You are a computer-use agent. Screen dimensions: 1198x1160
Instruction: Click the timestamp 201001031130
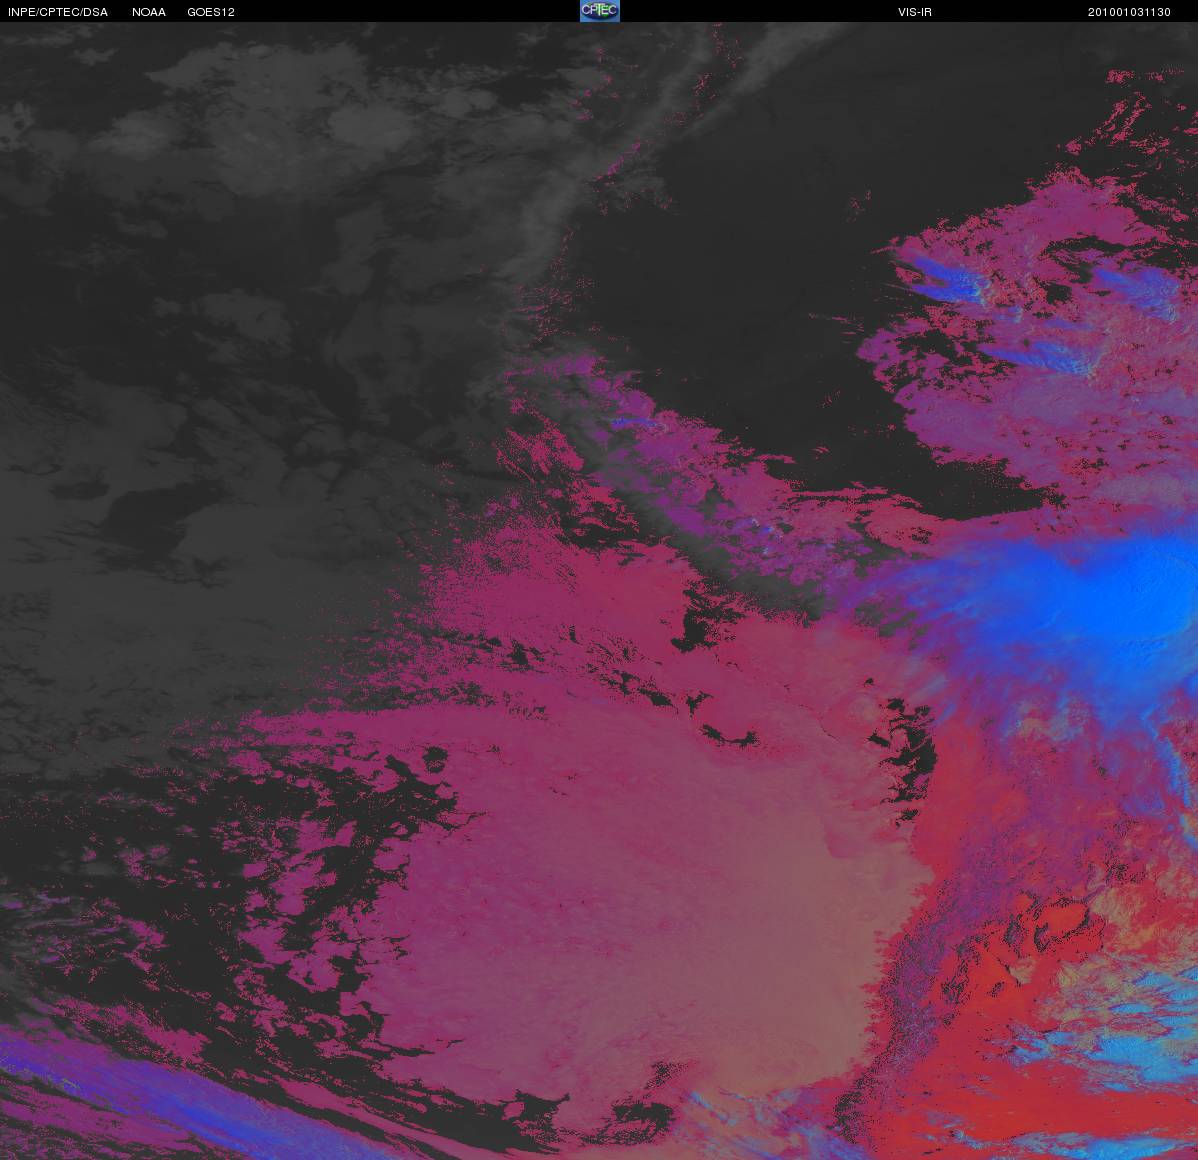tap(1129, 12)
